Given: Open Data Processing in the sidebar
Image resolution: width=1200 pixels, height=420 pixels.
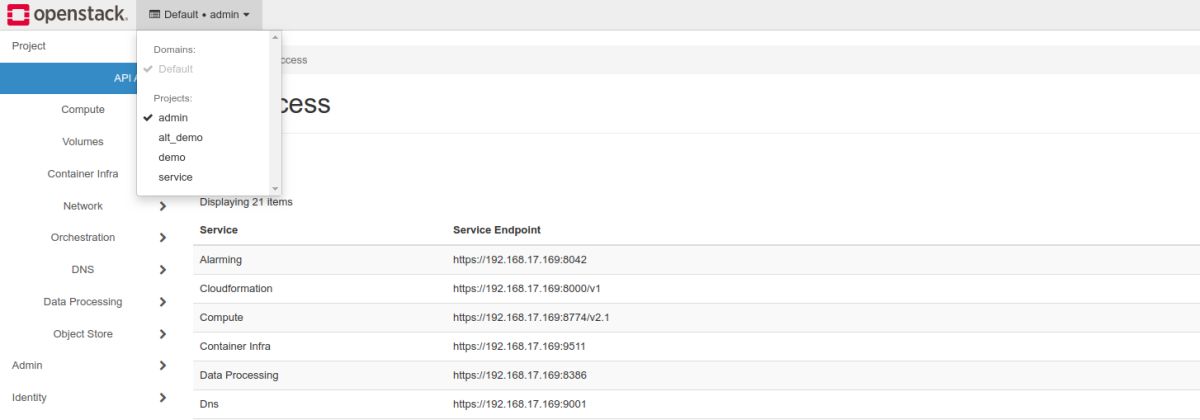Looking at the screenshot, I should point(83,302).
